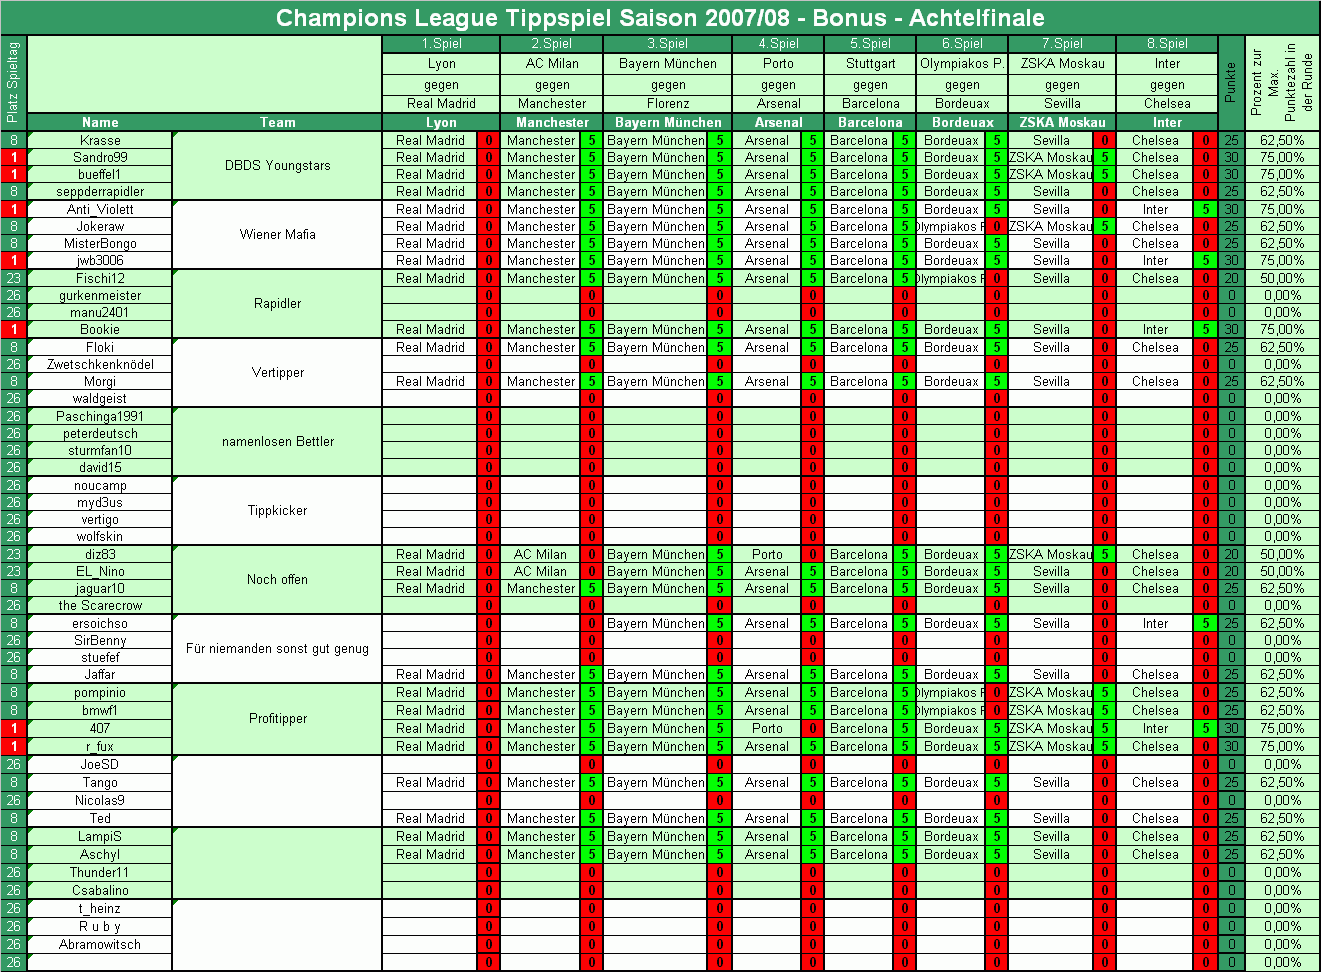Click player name ersoichso
The width and height of the screenshot is (1321, 972).
[x=100, y=624]
